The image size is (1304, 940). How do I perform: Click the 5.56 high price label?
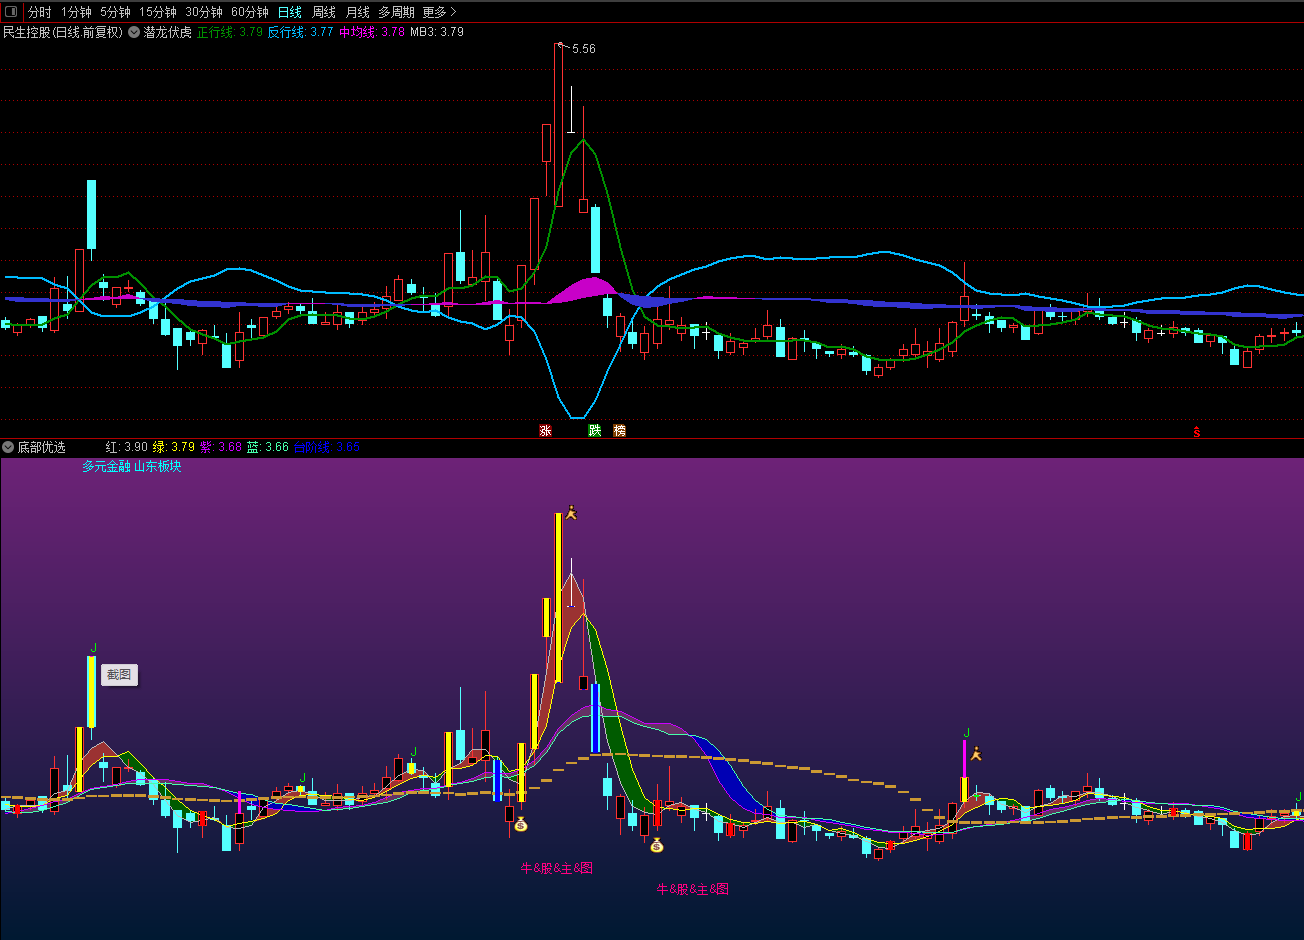[x=584, y=48]
